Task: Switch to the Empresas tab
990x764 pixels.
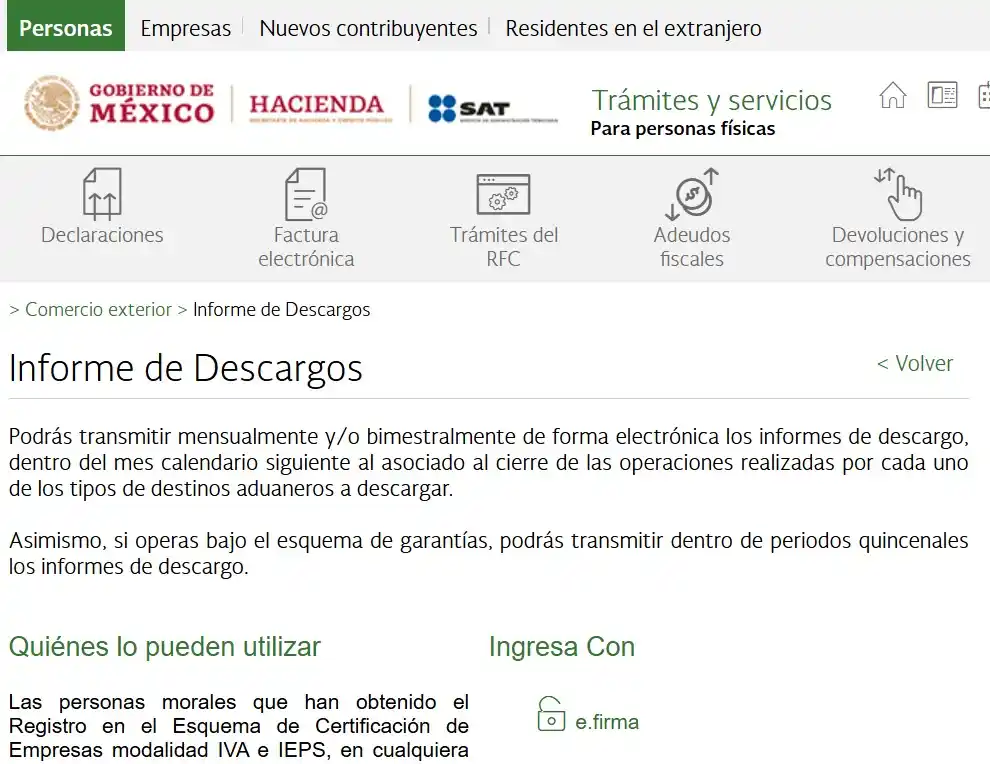Action: click(x=186, y=28)
